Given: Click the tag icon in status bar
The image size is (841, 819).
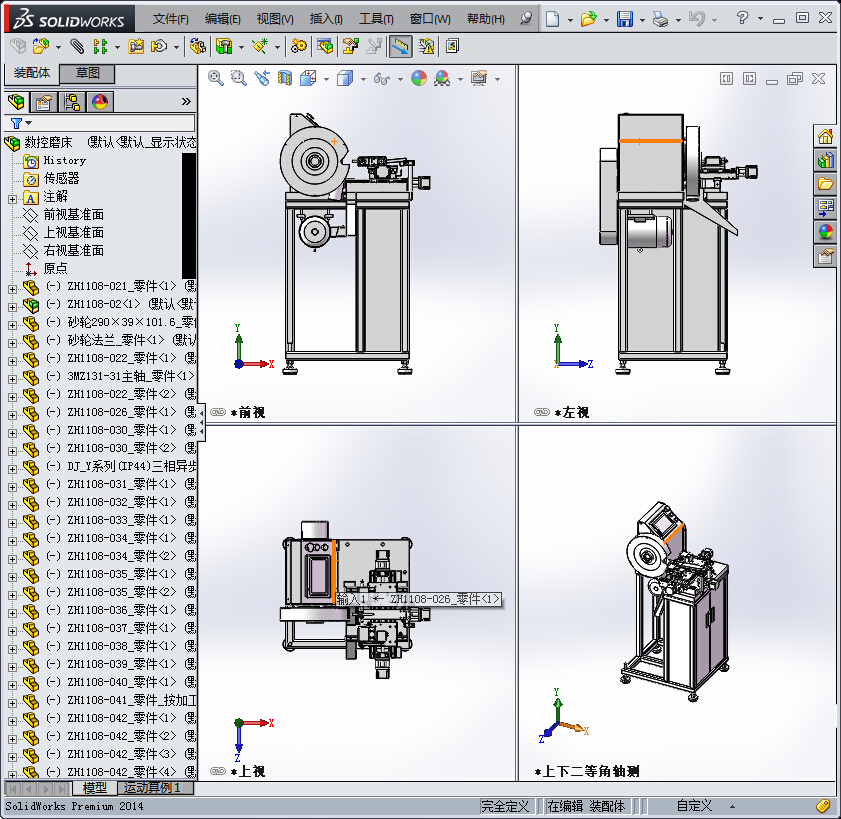Looking at the screenshot, I should click(x=823, y=806).
